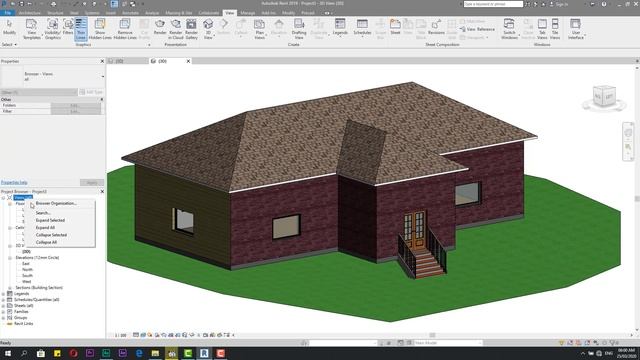Close the Project Browser panel
The height and width of the screenshot is (360, 640).
[102, 191]
